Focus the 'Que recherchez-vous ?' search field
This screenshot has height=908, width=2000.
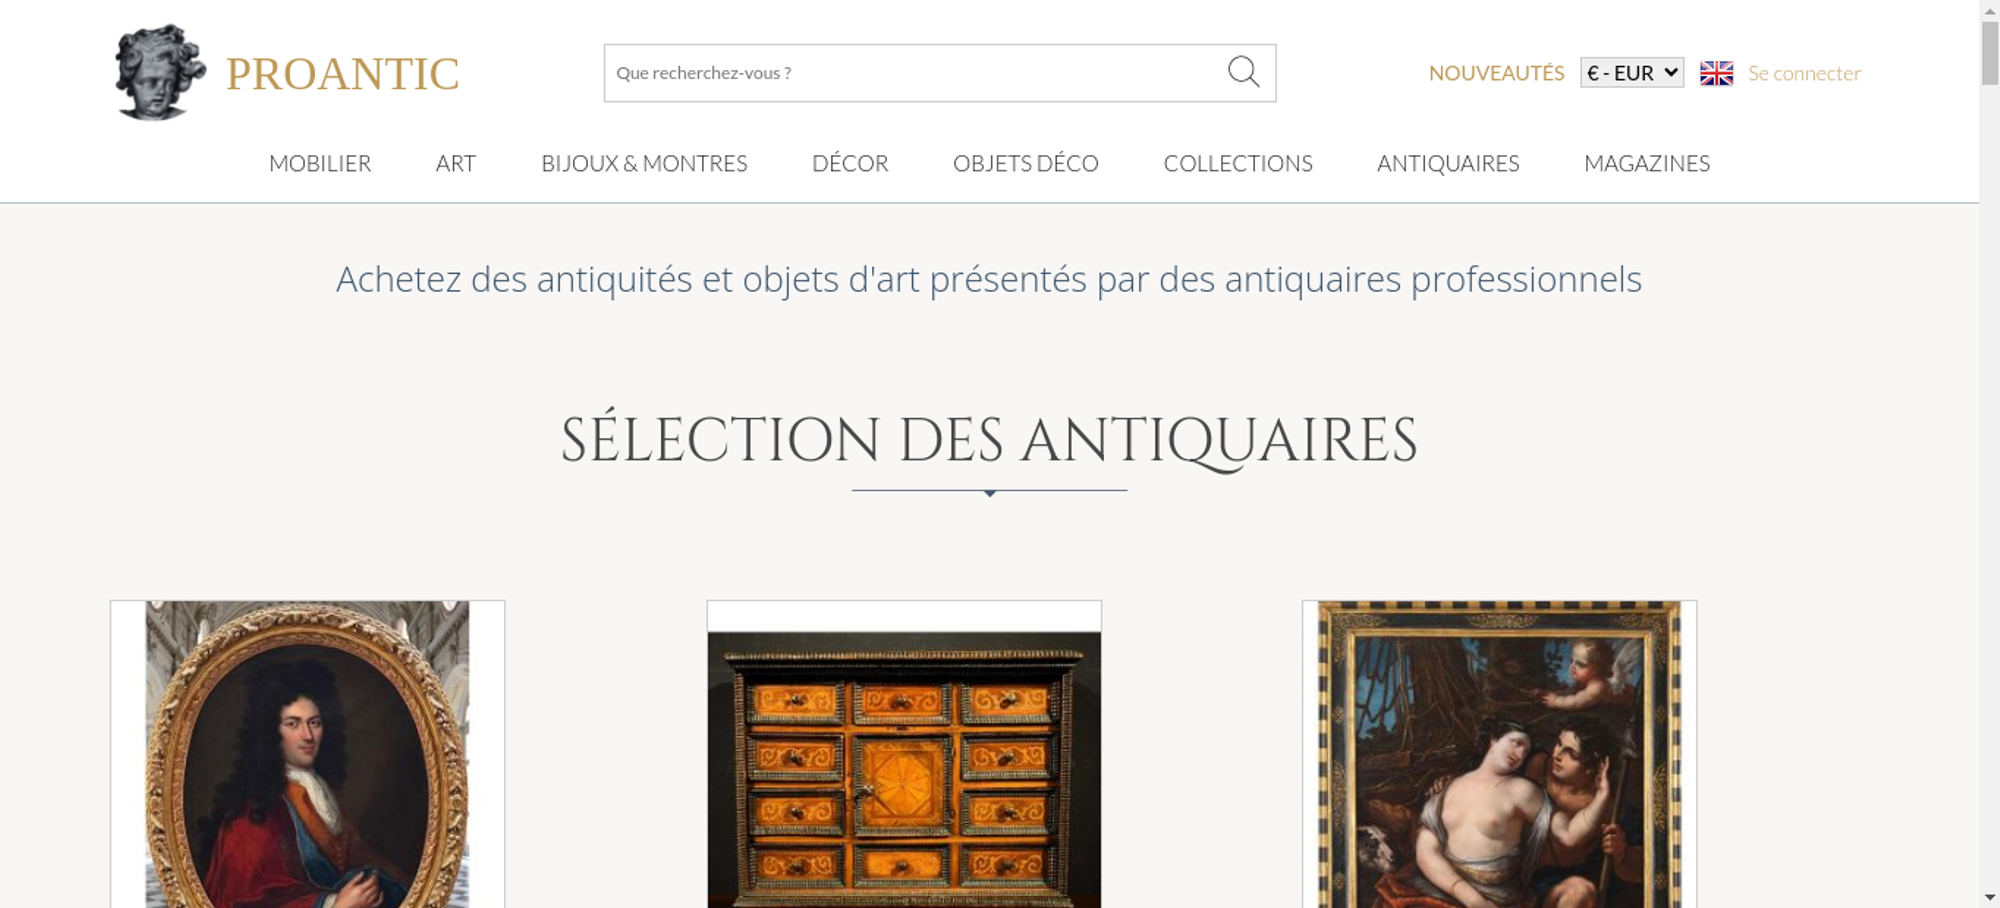(x=912, y=73)
